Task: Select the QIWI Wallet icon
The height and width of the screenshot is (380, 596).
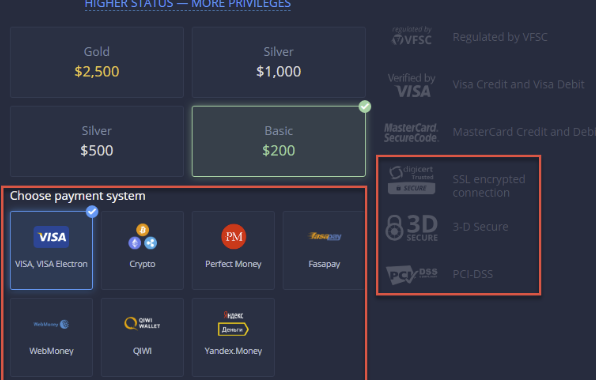Action: (x=142, y=323)
